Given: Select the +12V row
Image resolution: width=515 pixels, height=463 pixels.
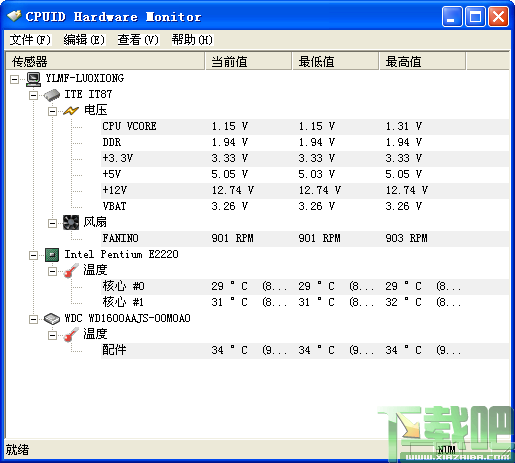Looking at the screenshot, I should [305, 191].
